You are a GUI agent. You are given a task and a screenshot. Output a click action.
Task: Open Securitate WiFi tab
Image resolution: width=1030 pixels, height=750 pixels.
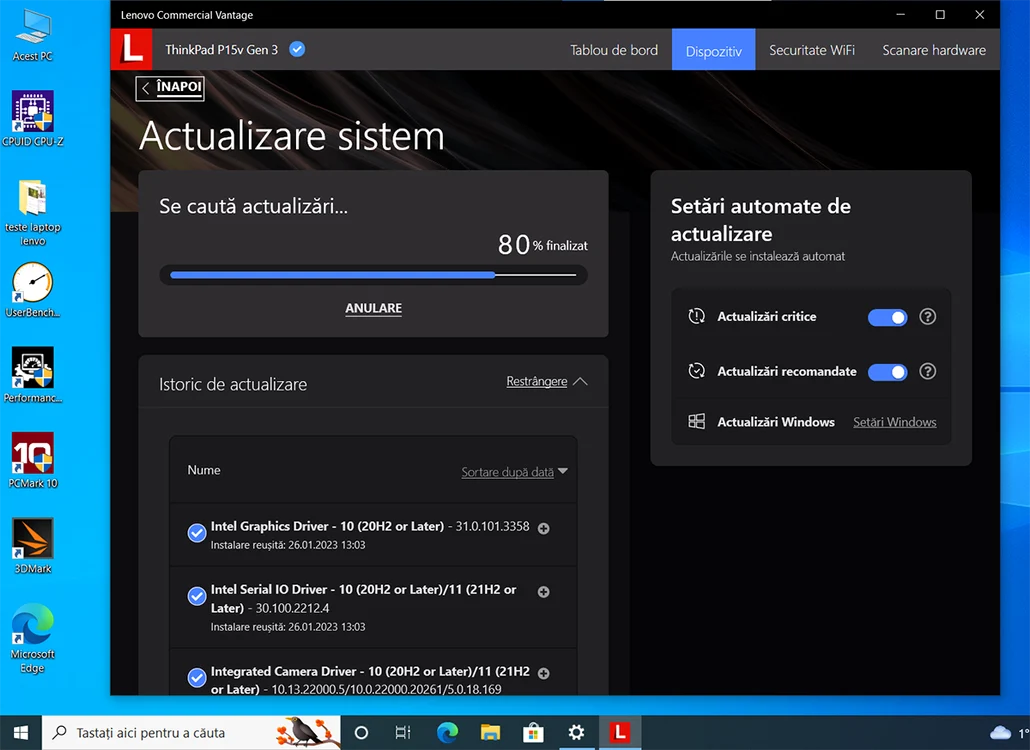click(x=812, y=50)
